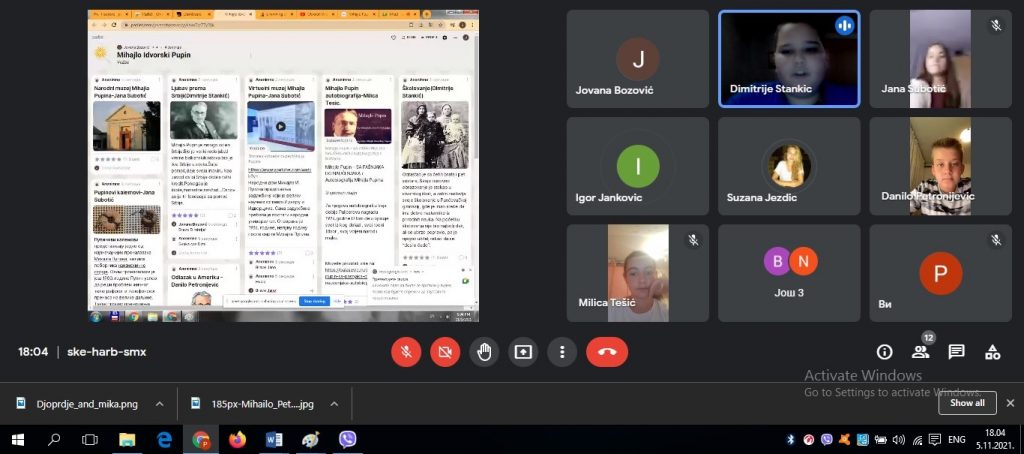Click the Show all downloads button

pyautogui.click(x=966, y=403)
